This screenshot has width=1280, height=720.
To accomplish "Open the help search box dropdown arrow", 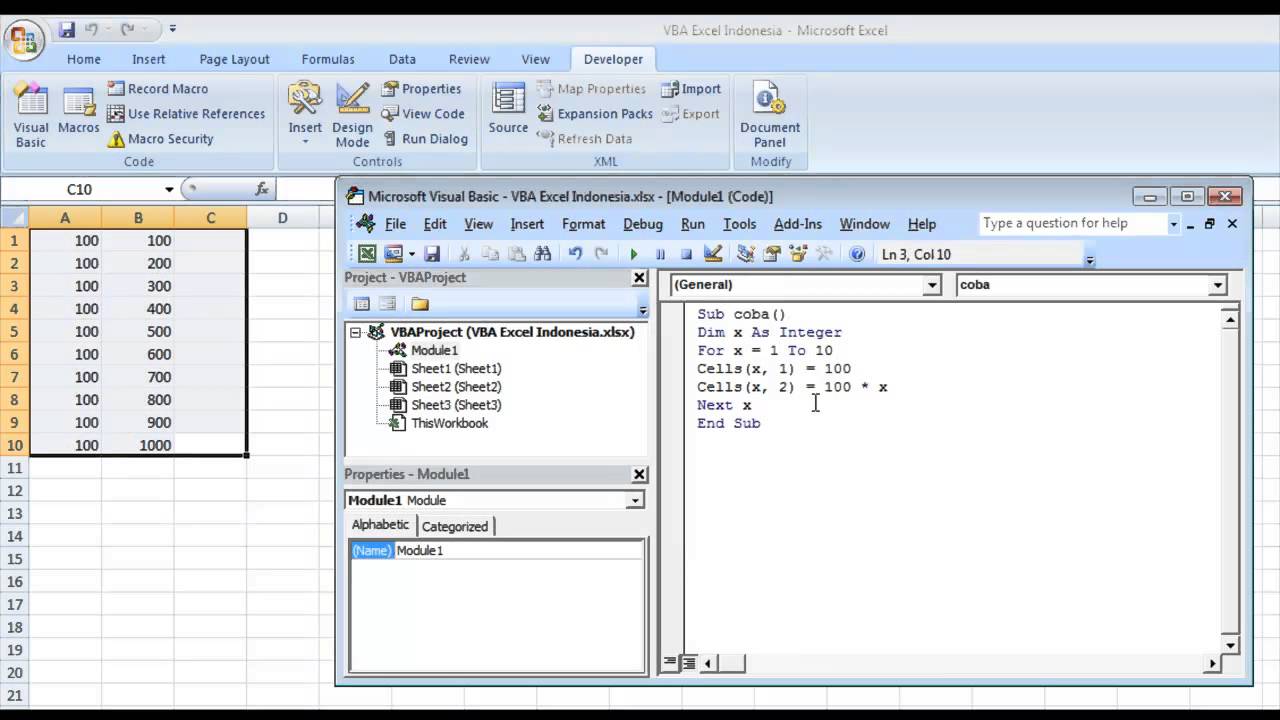I will coord(1173,224).
